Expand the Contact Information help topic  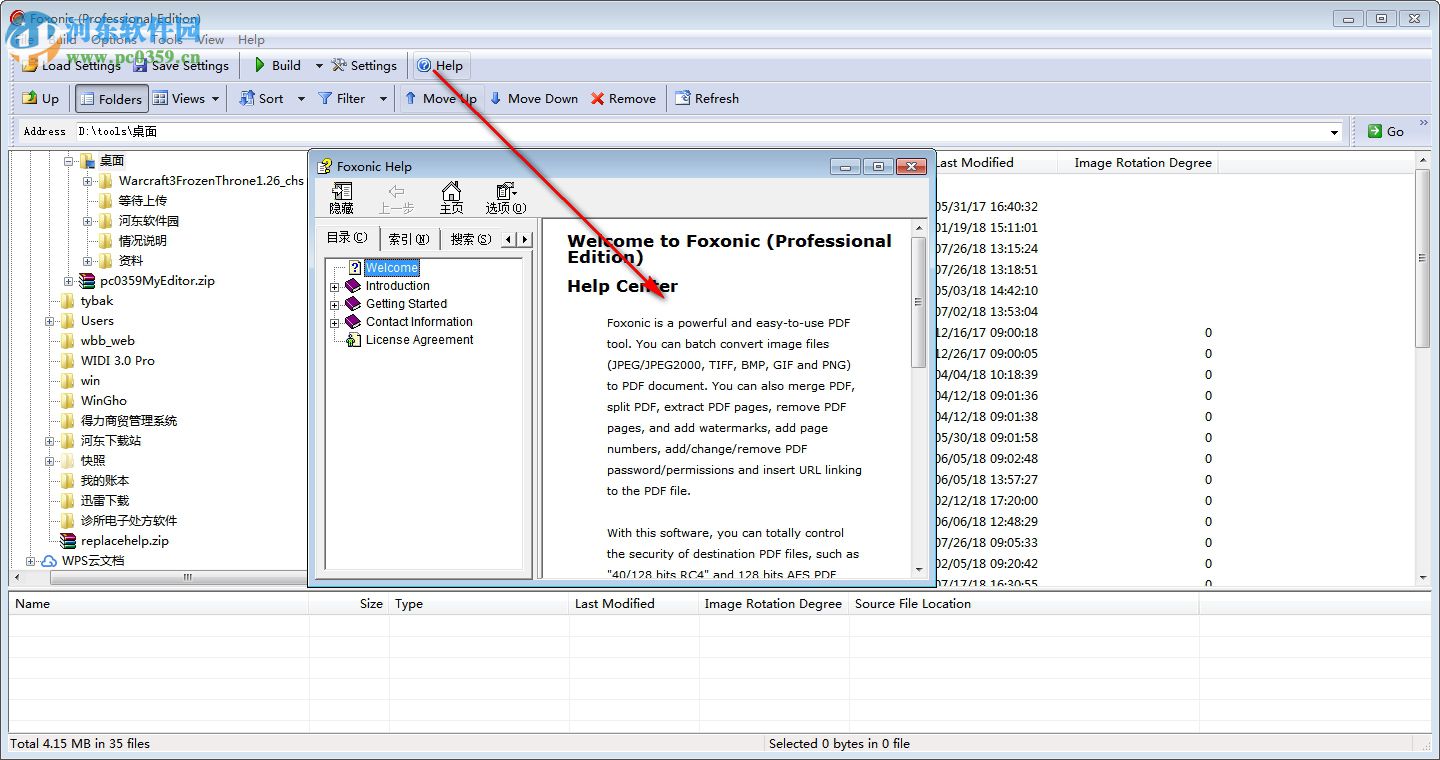coord(334,322)
